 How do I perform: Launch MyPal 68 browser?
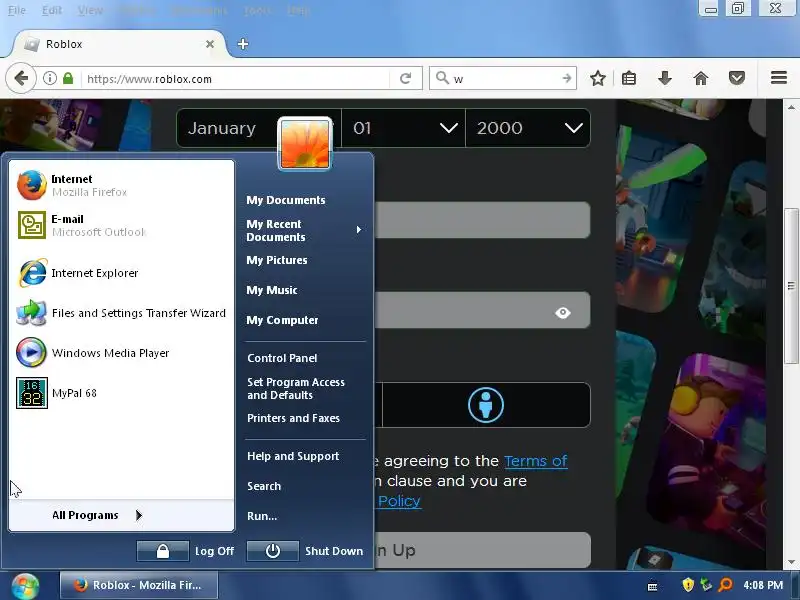[x=121, y=393]
